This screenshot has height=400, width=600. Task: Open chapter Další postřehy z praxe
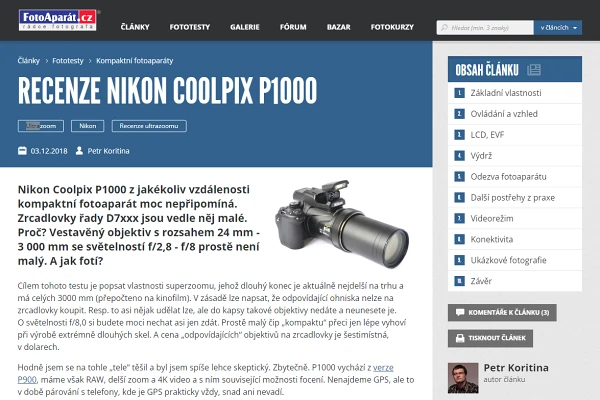point(515,198)
